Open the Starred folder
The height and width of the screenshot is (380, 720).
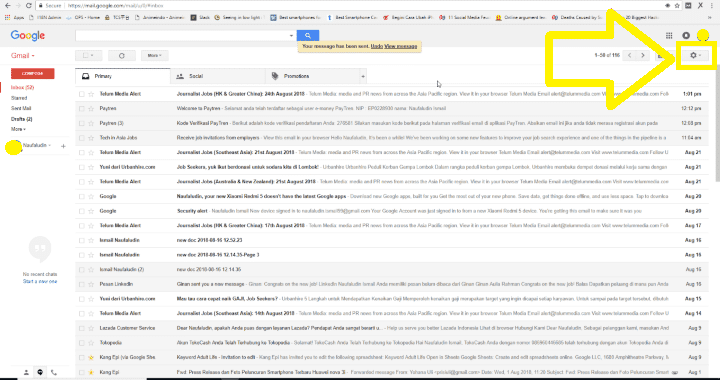[x=19, y=98]
